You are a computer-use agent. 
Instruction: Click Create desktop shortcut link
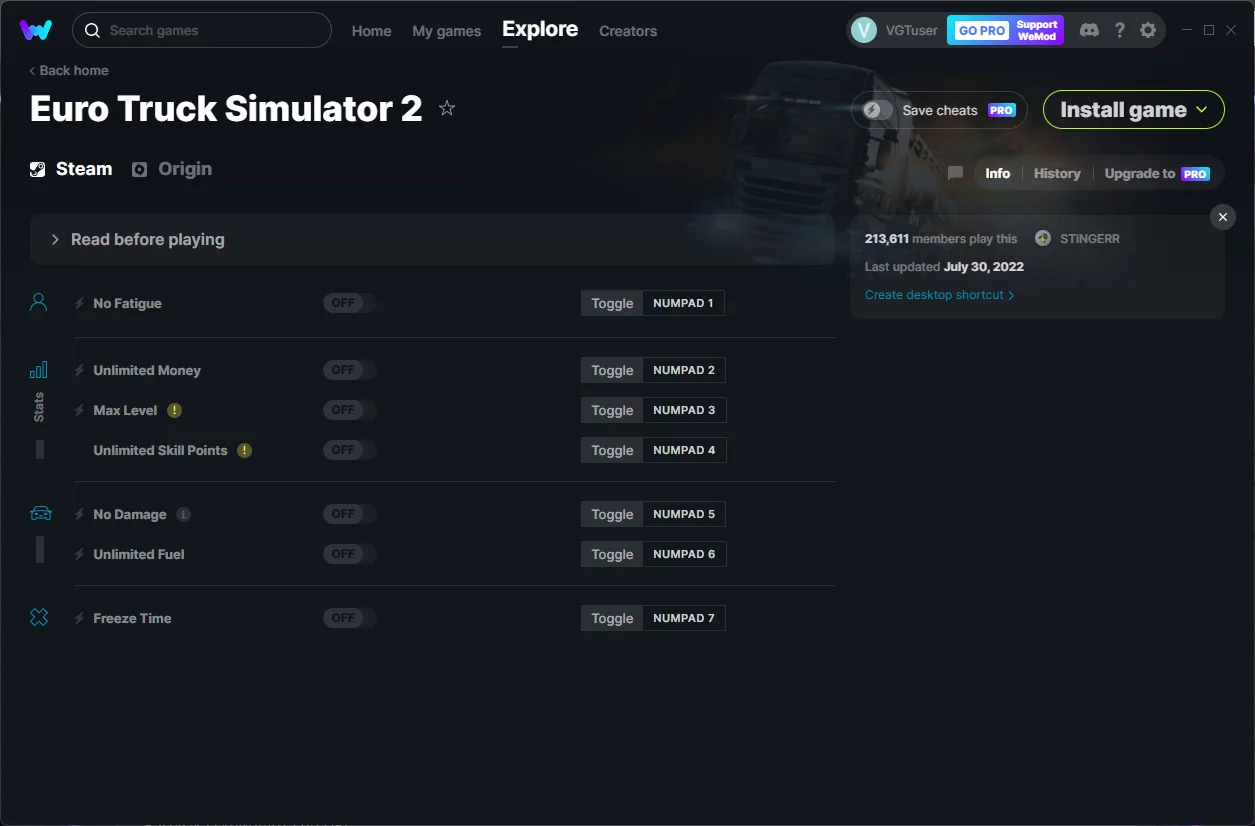click(x=940, y=295)
